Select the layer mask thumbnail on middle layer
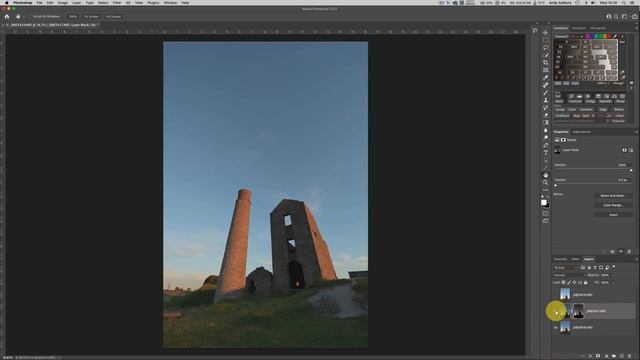Image resolution: width=640 pixels, height=360 pixels. click(578, 311)
